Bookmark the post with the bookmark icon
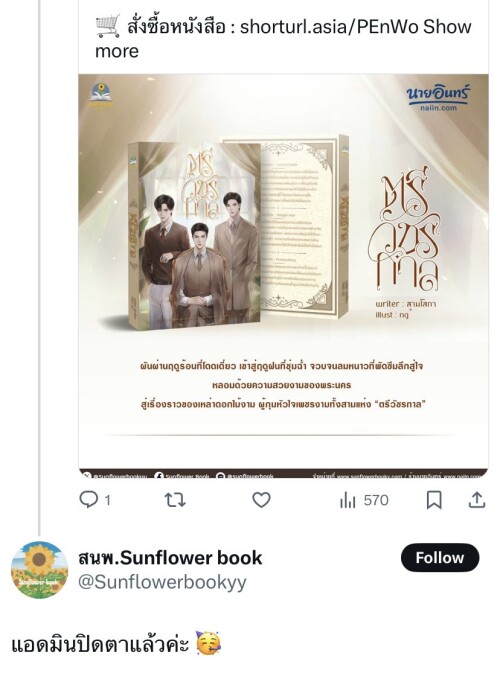 pos(434,500)
